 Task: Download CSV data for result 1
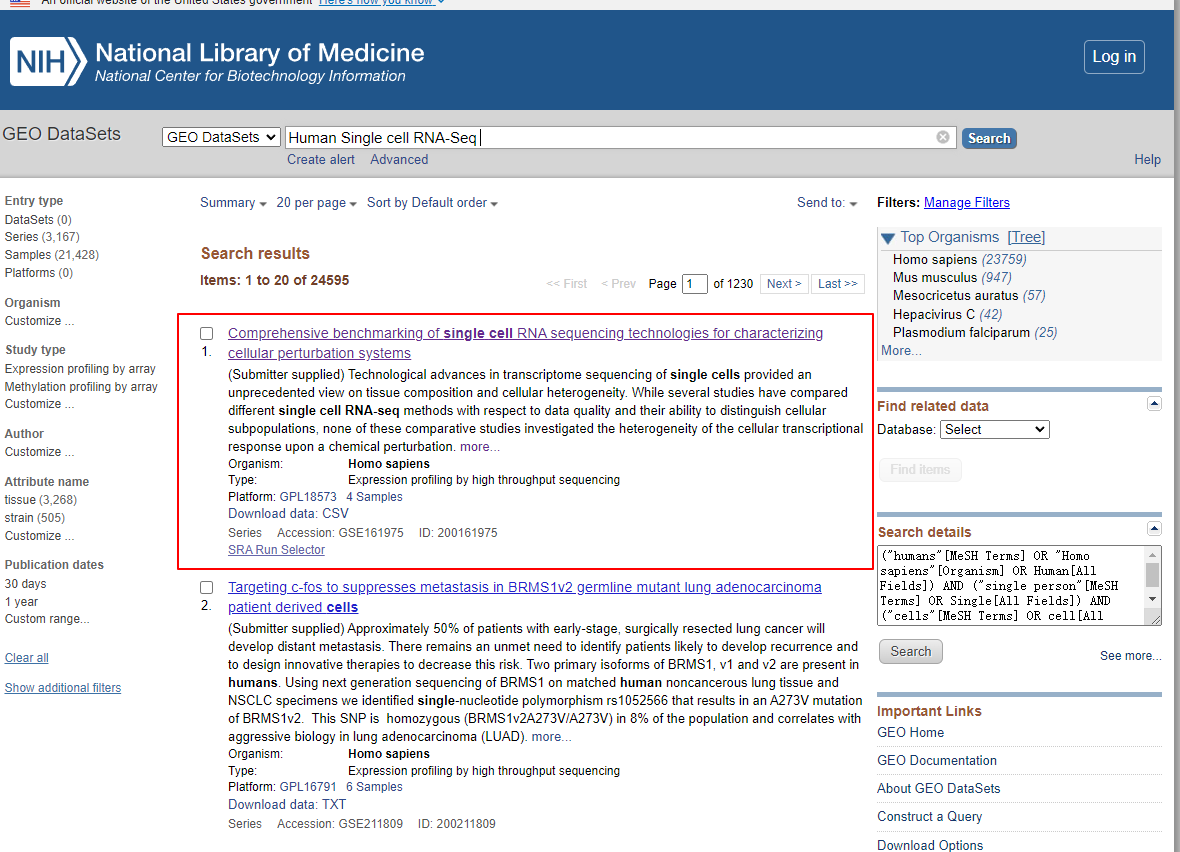[288, 514]
